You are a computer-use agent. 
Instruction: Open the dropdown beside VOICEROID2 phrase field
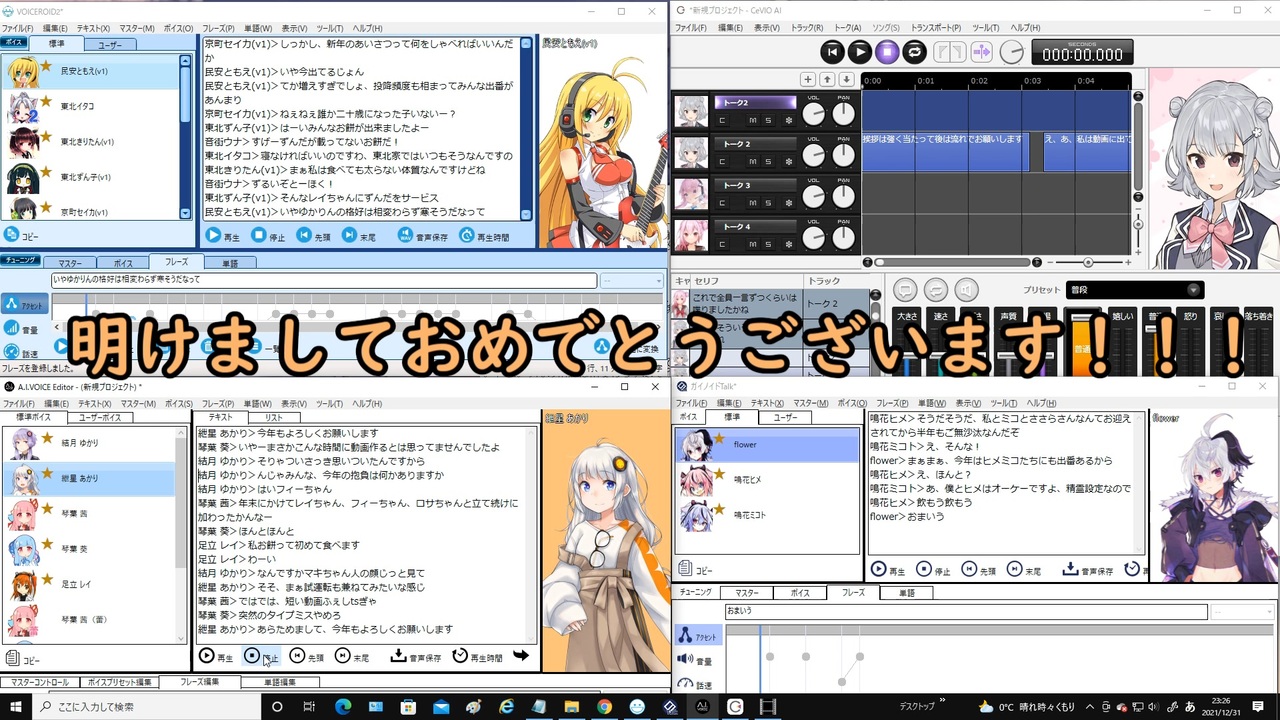click(632, 281)
